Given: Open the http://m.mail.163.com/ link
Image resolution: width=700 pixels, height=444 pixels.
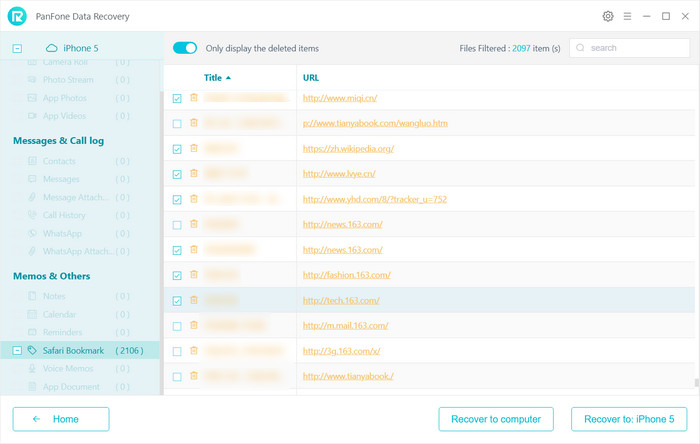Looking at the screenshot, I should point(346,325).
